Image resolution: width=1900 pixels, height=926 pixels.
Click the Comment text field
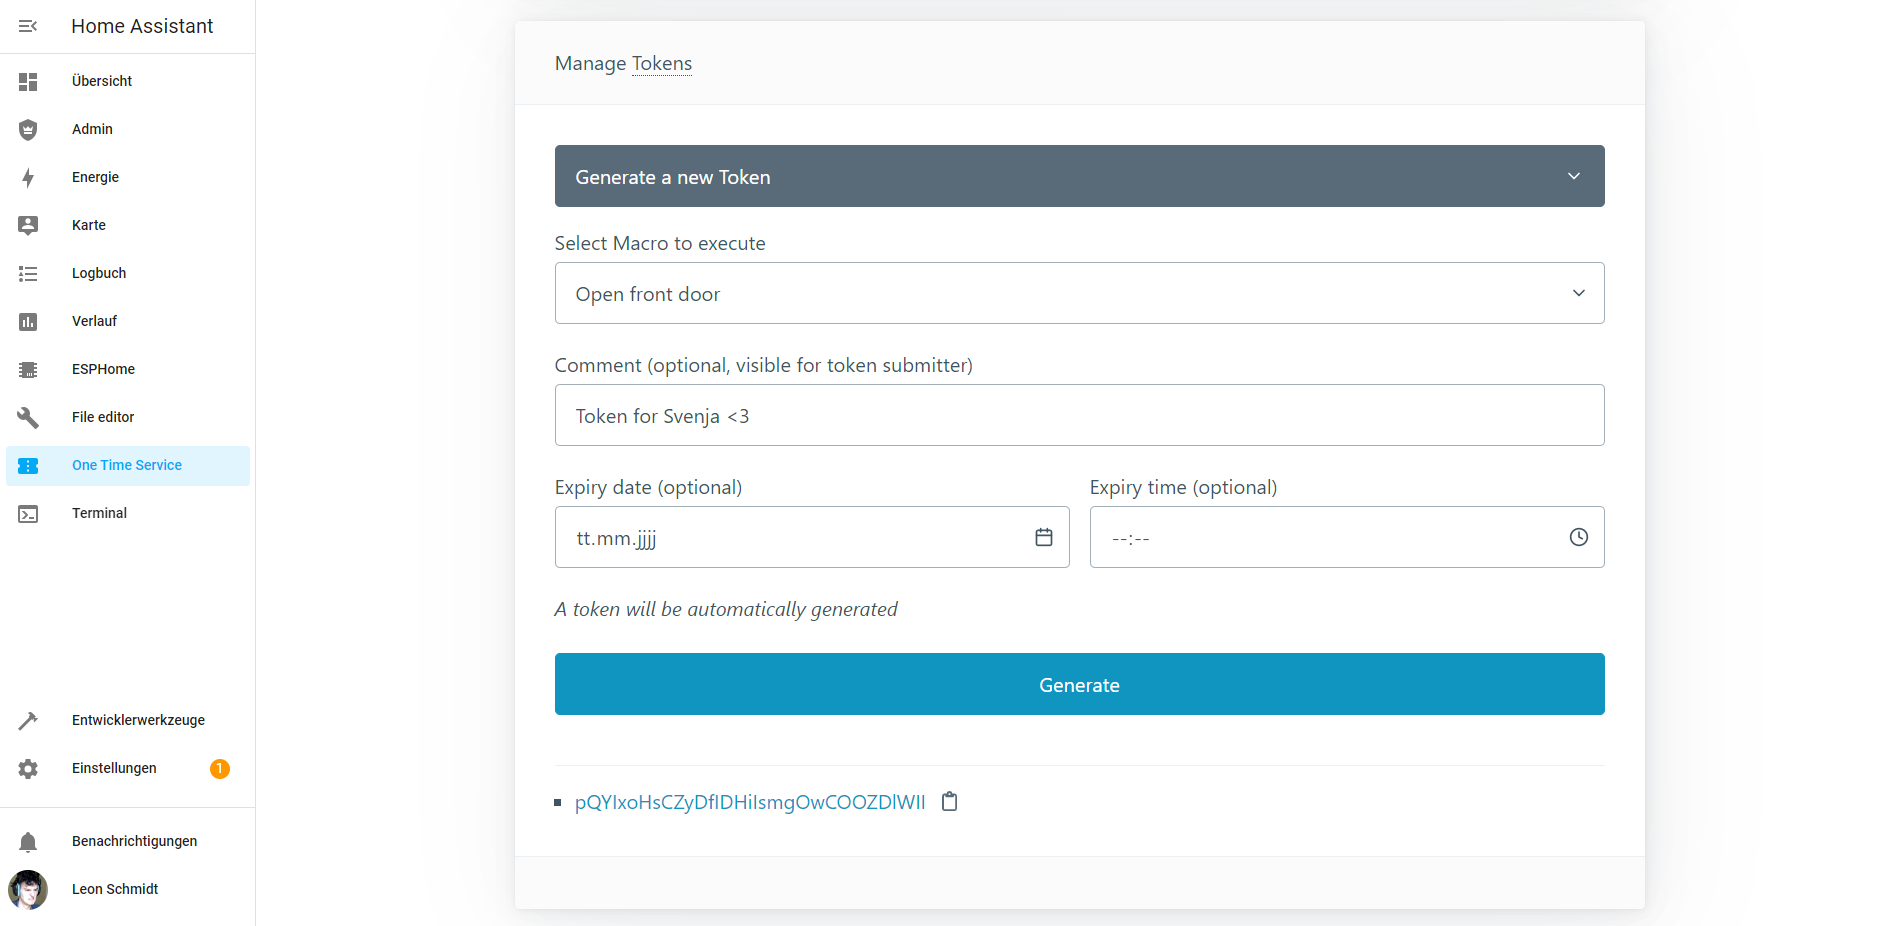pyautogui.click(x=1080, y=415)
